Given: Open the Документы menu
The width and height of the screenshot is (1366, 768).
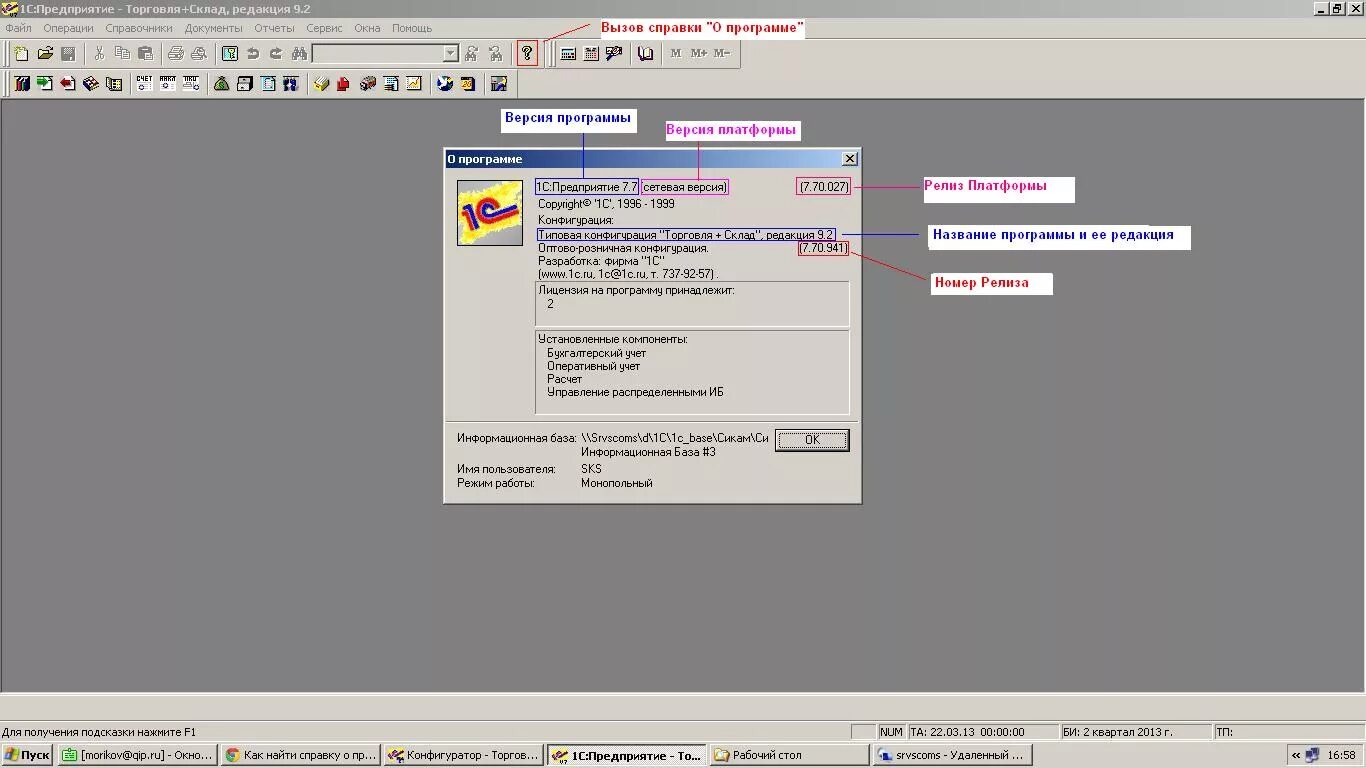Looking at the screenshot, I should [x=213, y=28].
